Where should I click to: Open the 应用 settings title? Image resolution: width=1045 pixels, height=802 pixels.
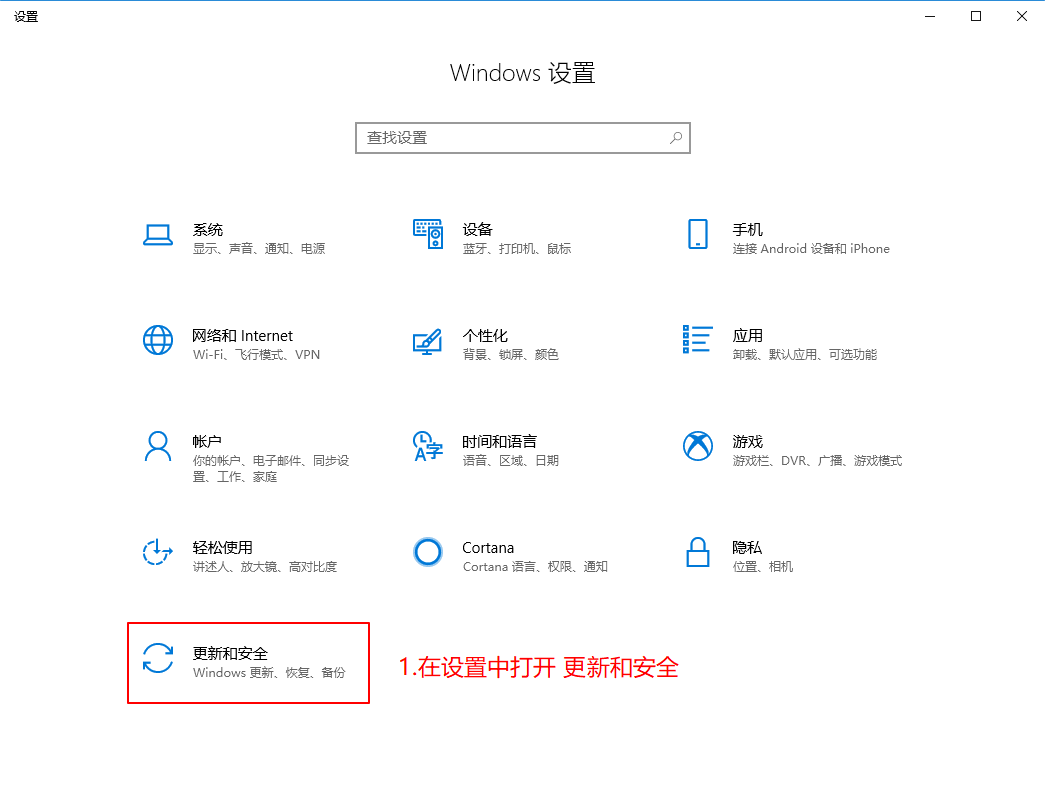pos(748,335)
